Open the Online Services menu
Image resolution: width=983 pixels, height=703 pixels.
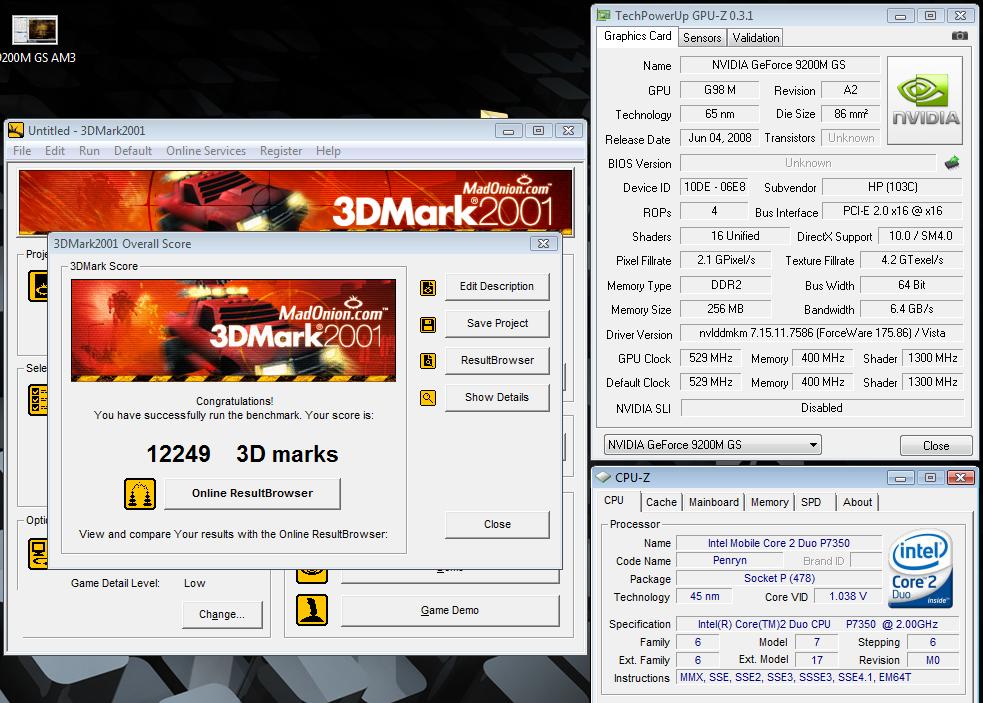point(206,151)
